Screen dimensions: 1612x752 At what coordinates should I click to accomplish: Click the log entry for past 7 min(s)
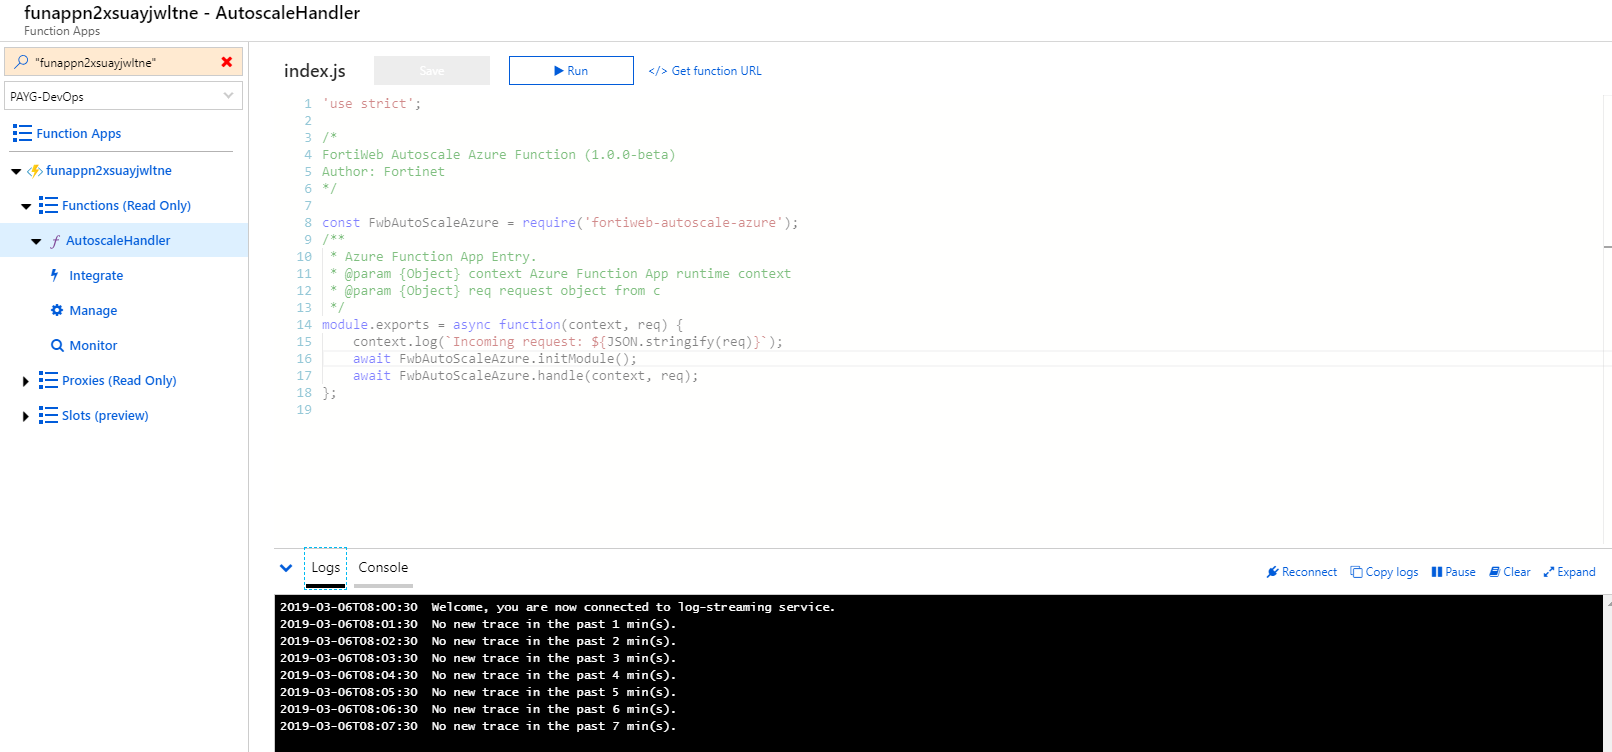(478, 726)
